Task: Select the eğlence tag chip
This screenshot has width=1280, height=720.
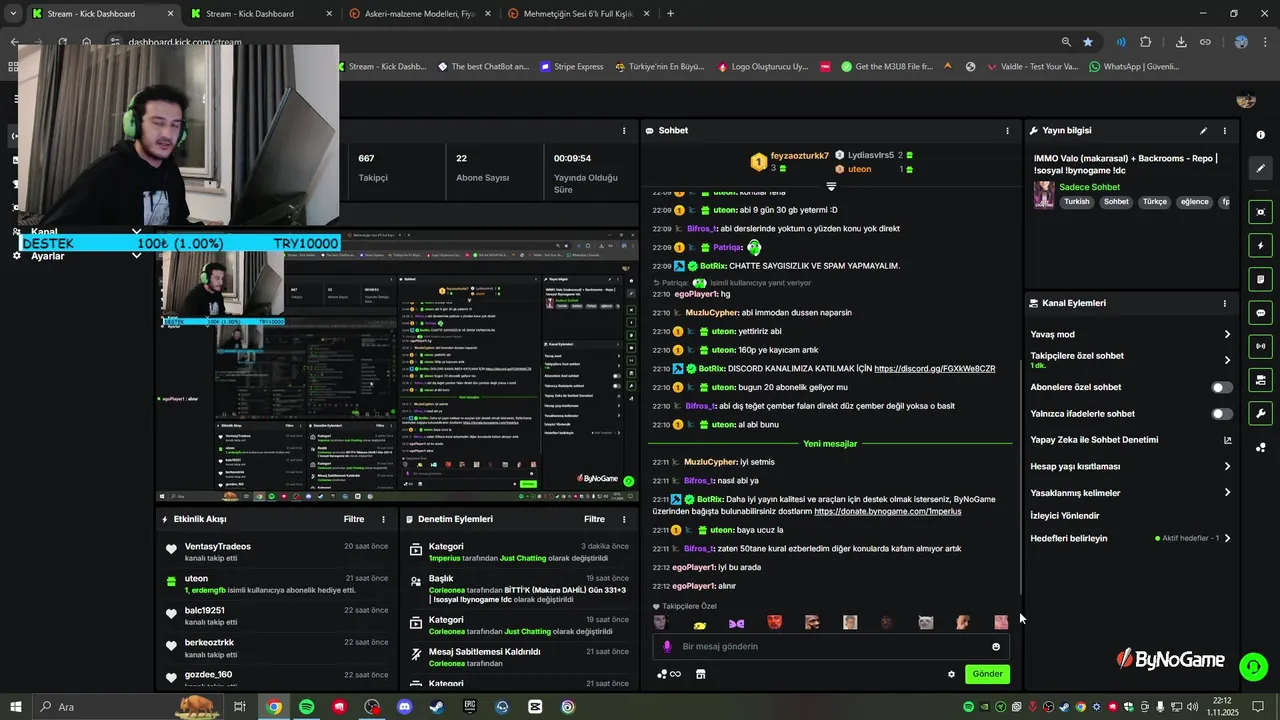Action: click(x=1194, y=202)
